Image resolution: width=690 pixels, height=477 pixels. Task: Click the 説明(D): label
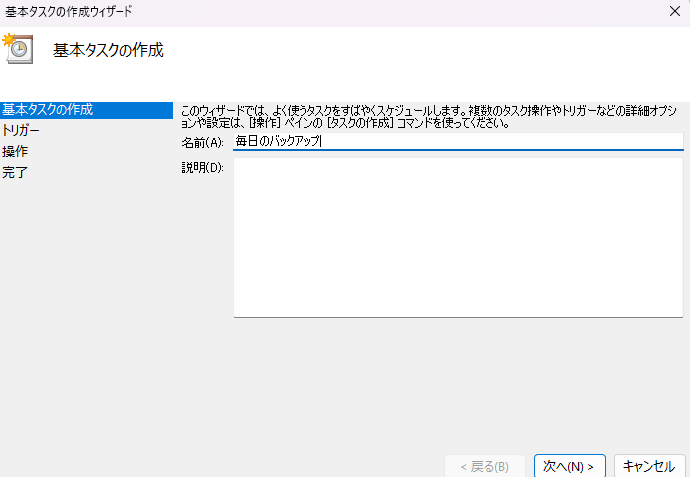[x=202, y=168]
